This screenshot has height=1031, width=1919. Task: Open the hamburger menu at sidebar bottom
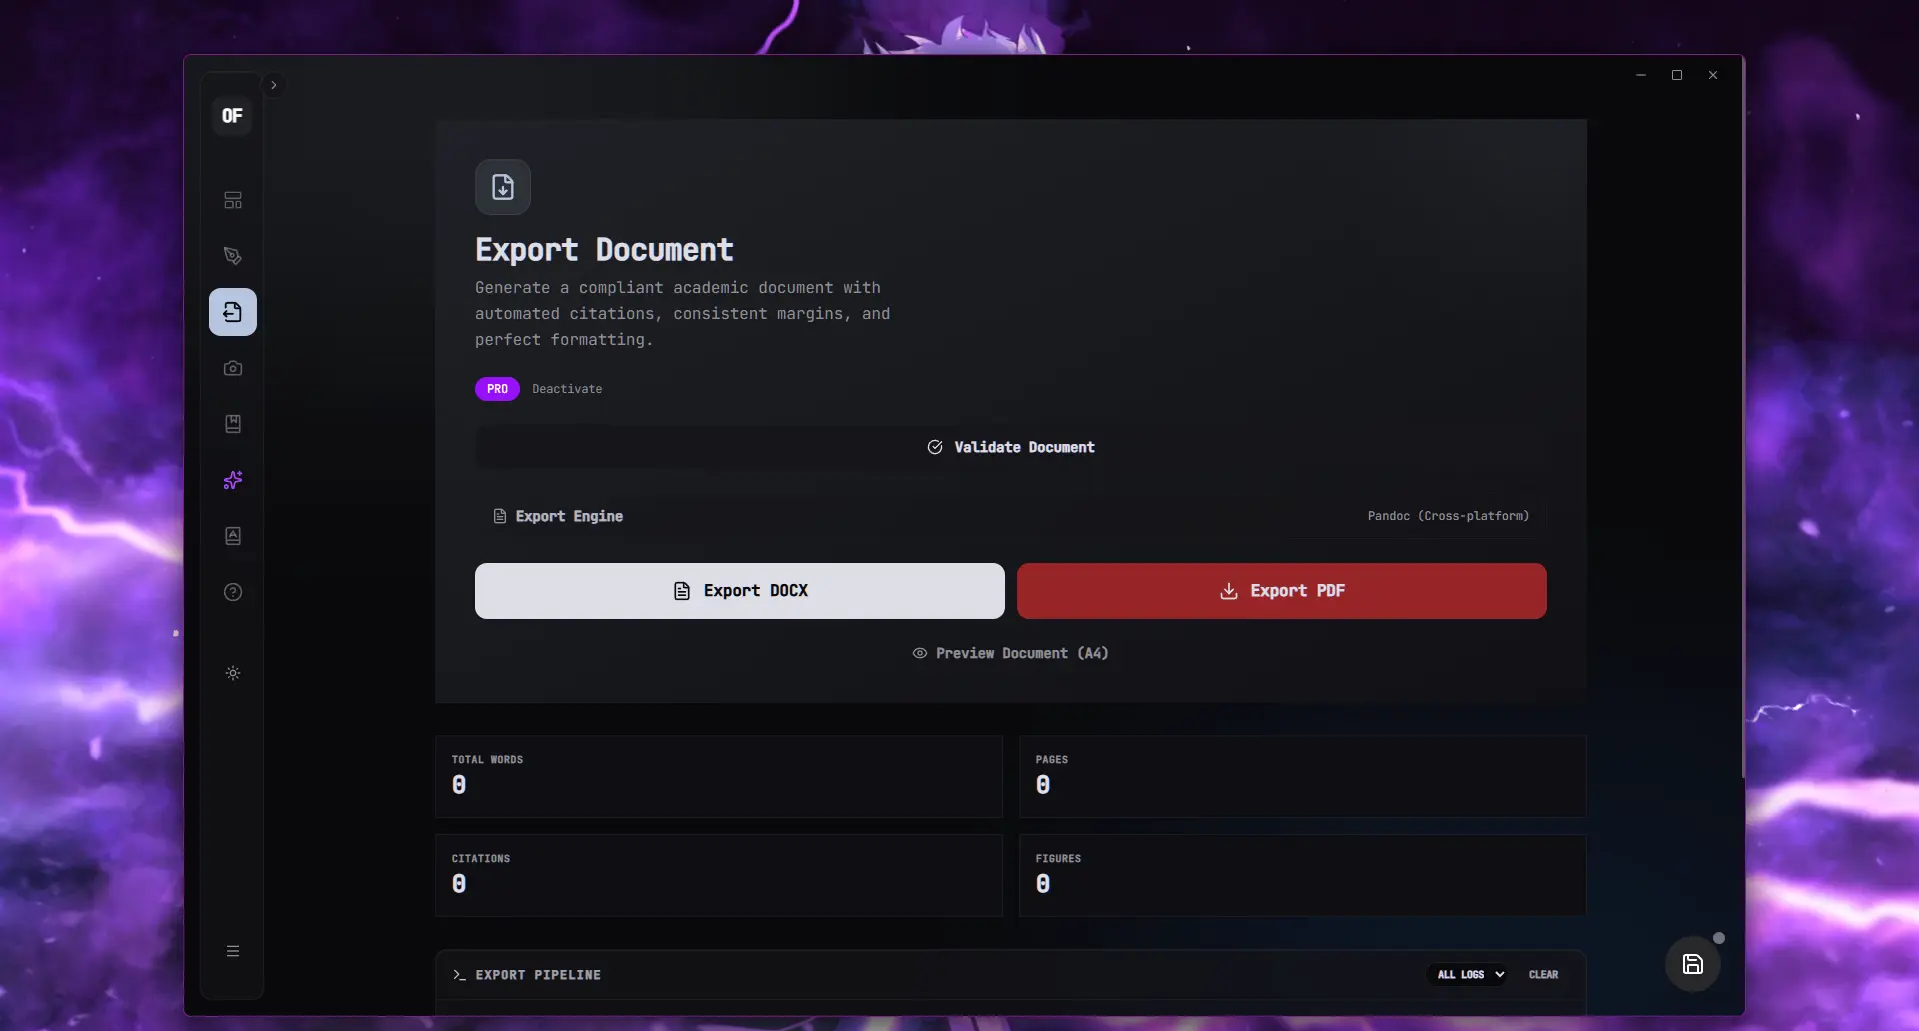coord(233,951)
